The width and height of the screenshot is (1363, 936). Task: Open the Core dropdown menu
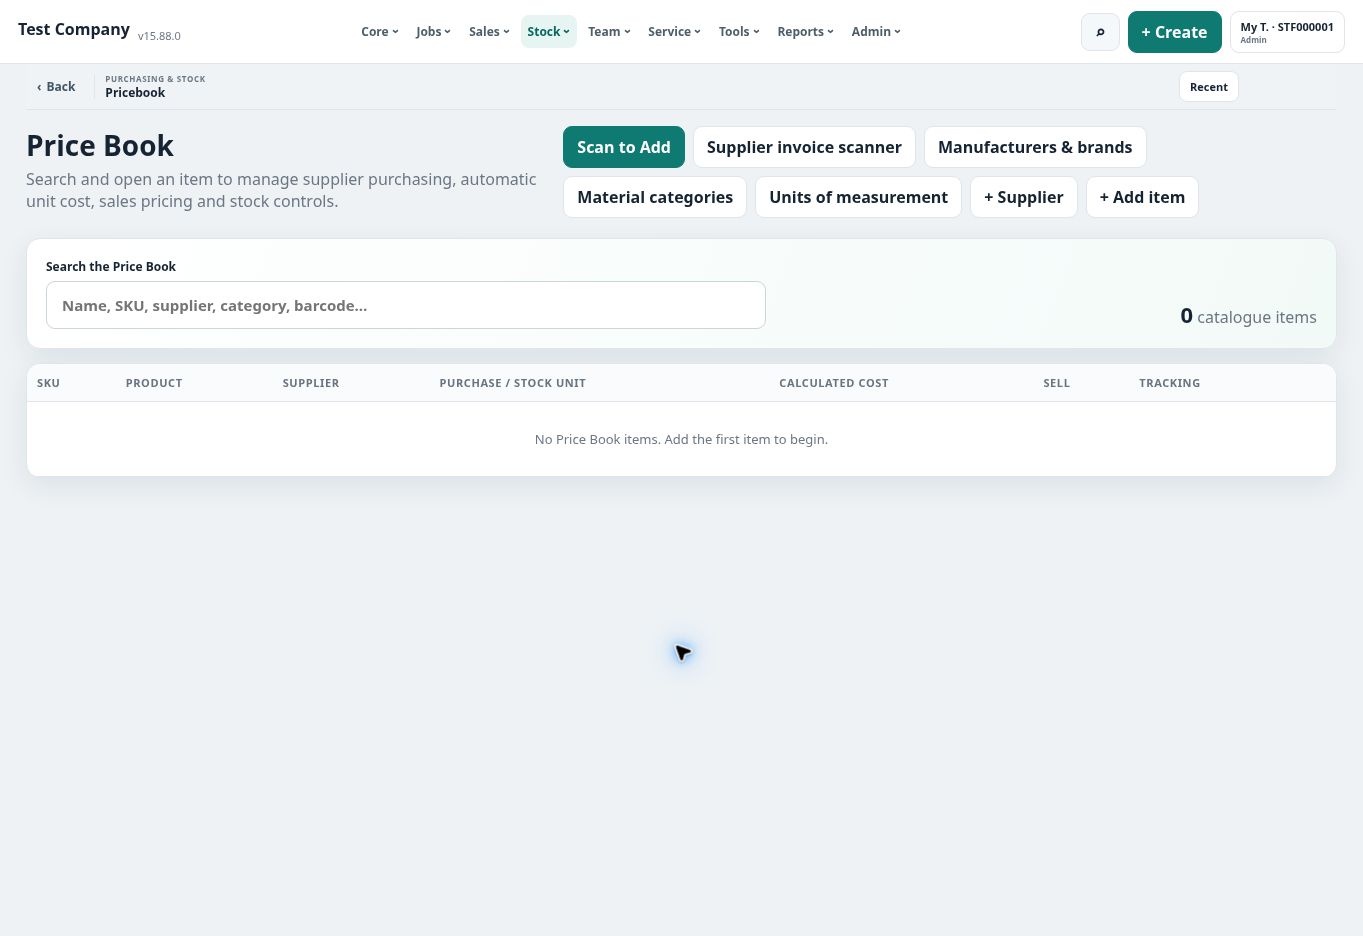coord(380,32)
